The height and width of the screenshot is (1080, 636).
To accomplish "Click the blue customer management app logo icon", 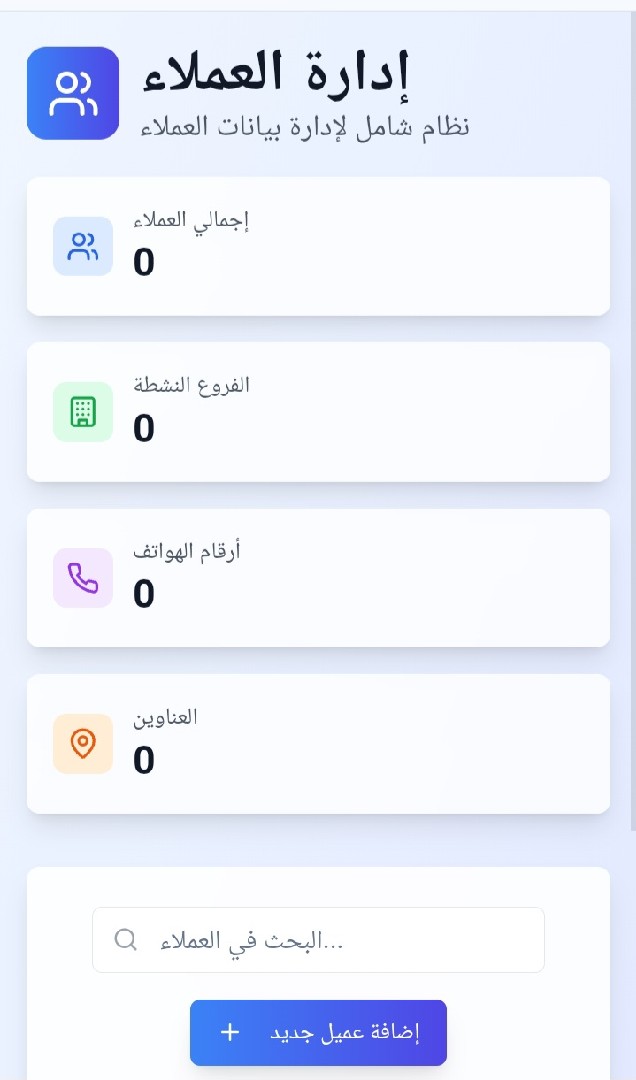I will pyautogui.click(x=72, y=92).
